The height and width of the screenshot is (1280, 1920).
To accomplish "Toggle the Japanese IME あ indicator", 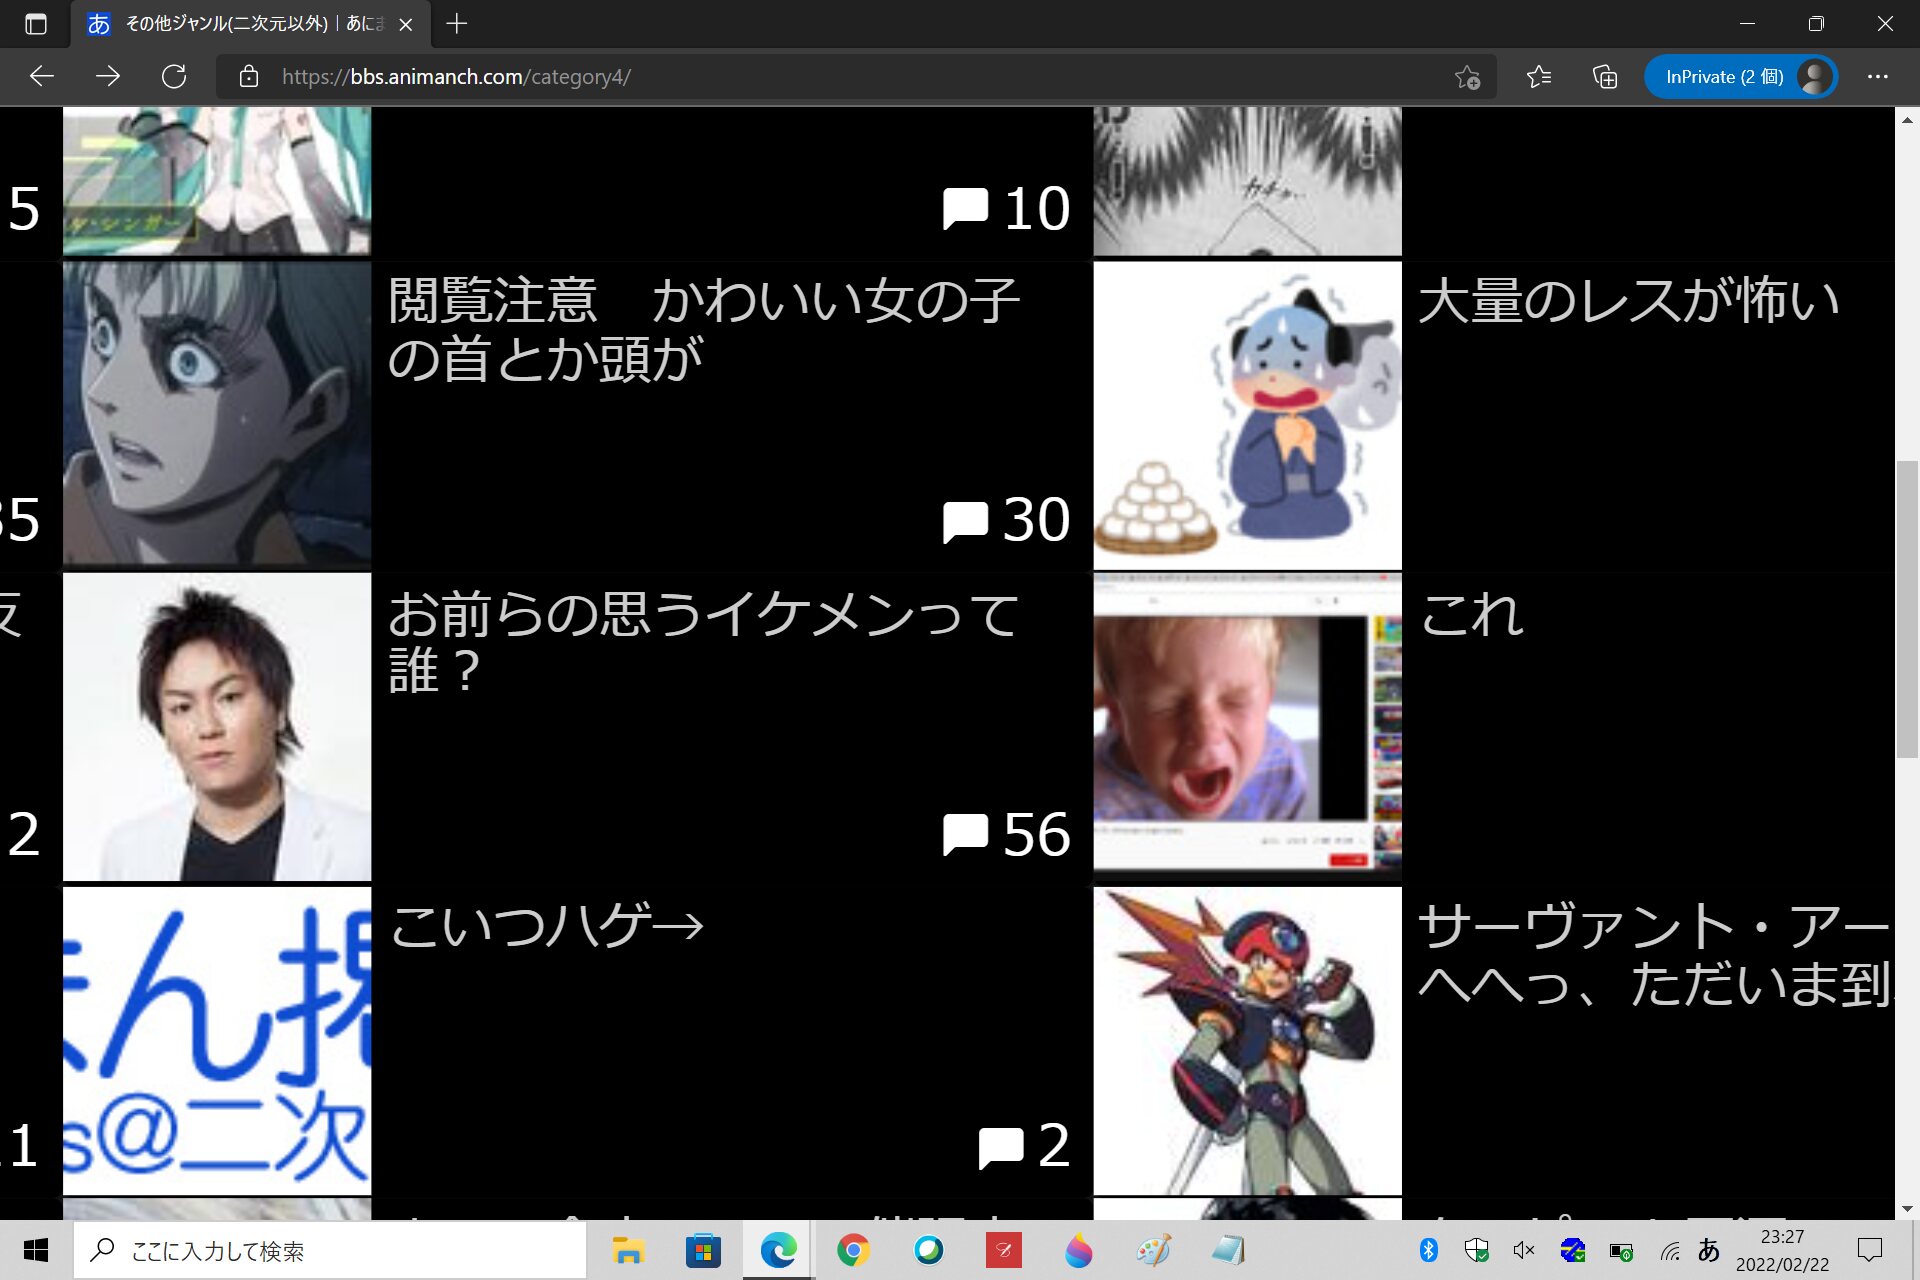I will pyautogui.click(x=1709, y=1250).
